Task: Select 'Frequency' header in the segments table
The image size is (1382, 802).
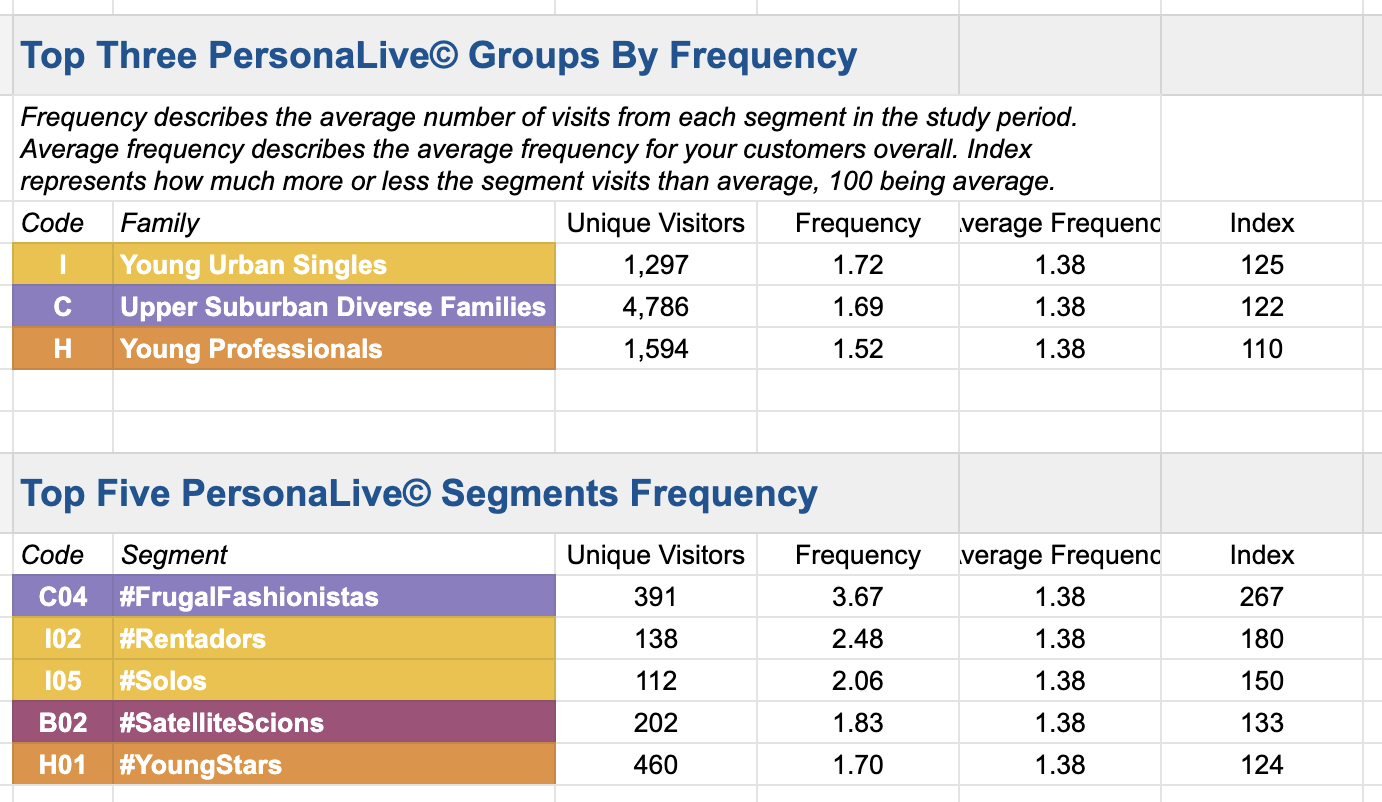Action: [858, 555]
